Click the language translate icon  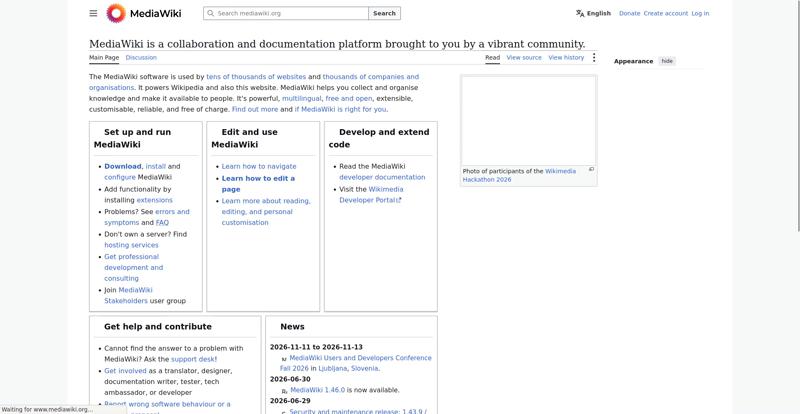(x=580, y=13)
